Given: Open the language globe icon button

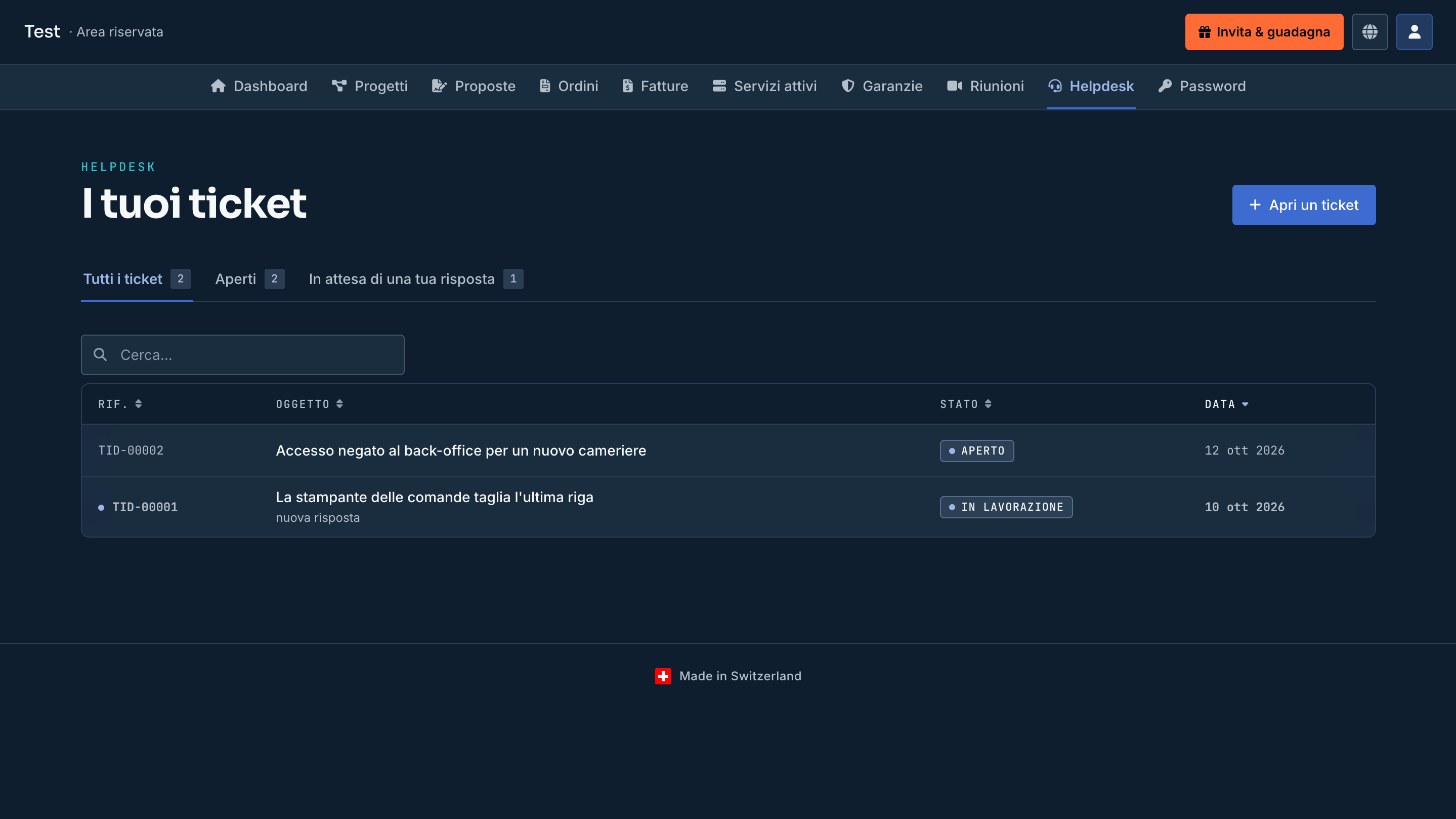Looking at the screenshot, I should coord(1370,32).
